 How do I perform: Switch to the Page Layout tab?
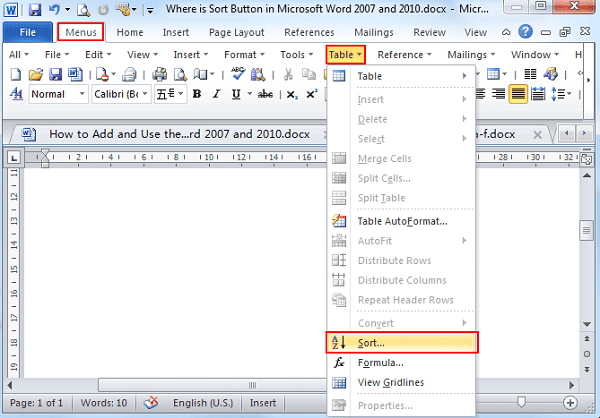click(x=236, y=32)
